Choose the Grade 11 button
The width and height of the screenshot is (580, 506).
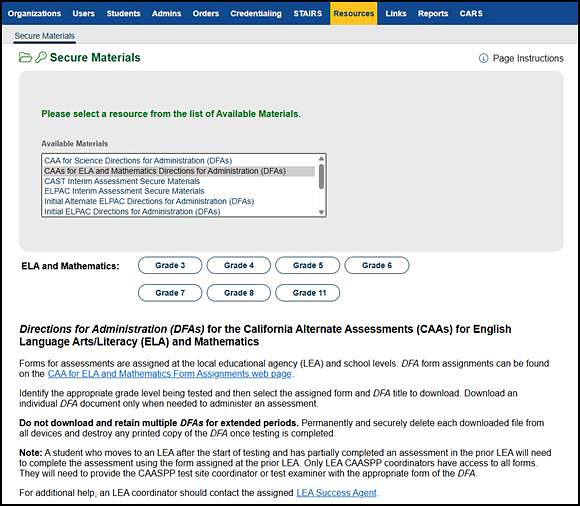[307, 293]
